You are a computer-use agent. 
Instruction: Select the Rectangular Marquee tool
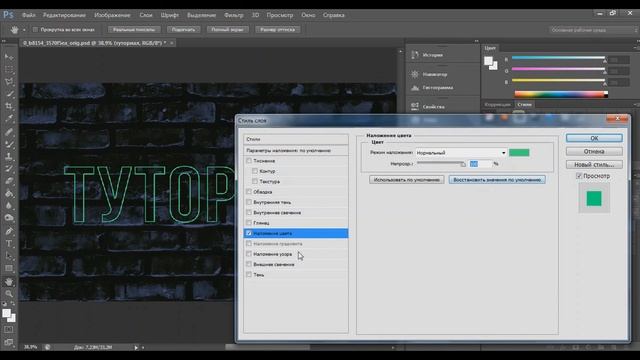(x=9, y=69)
